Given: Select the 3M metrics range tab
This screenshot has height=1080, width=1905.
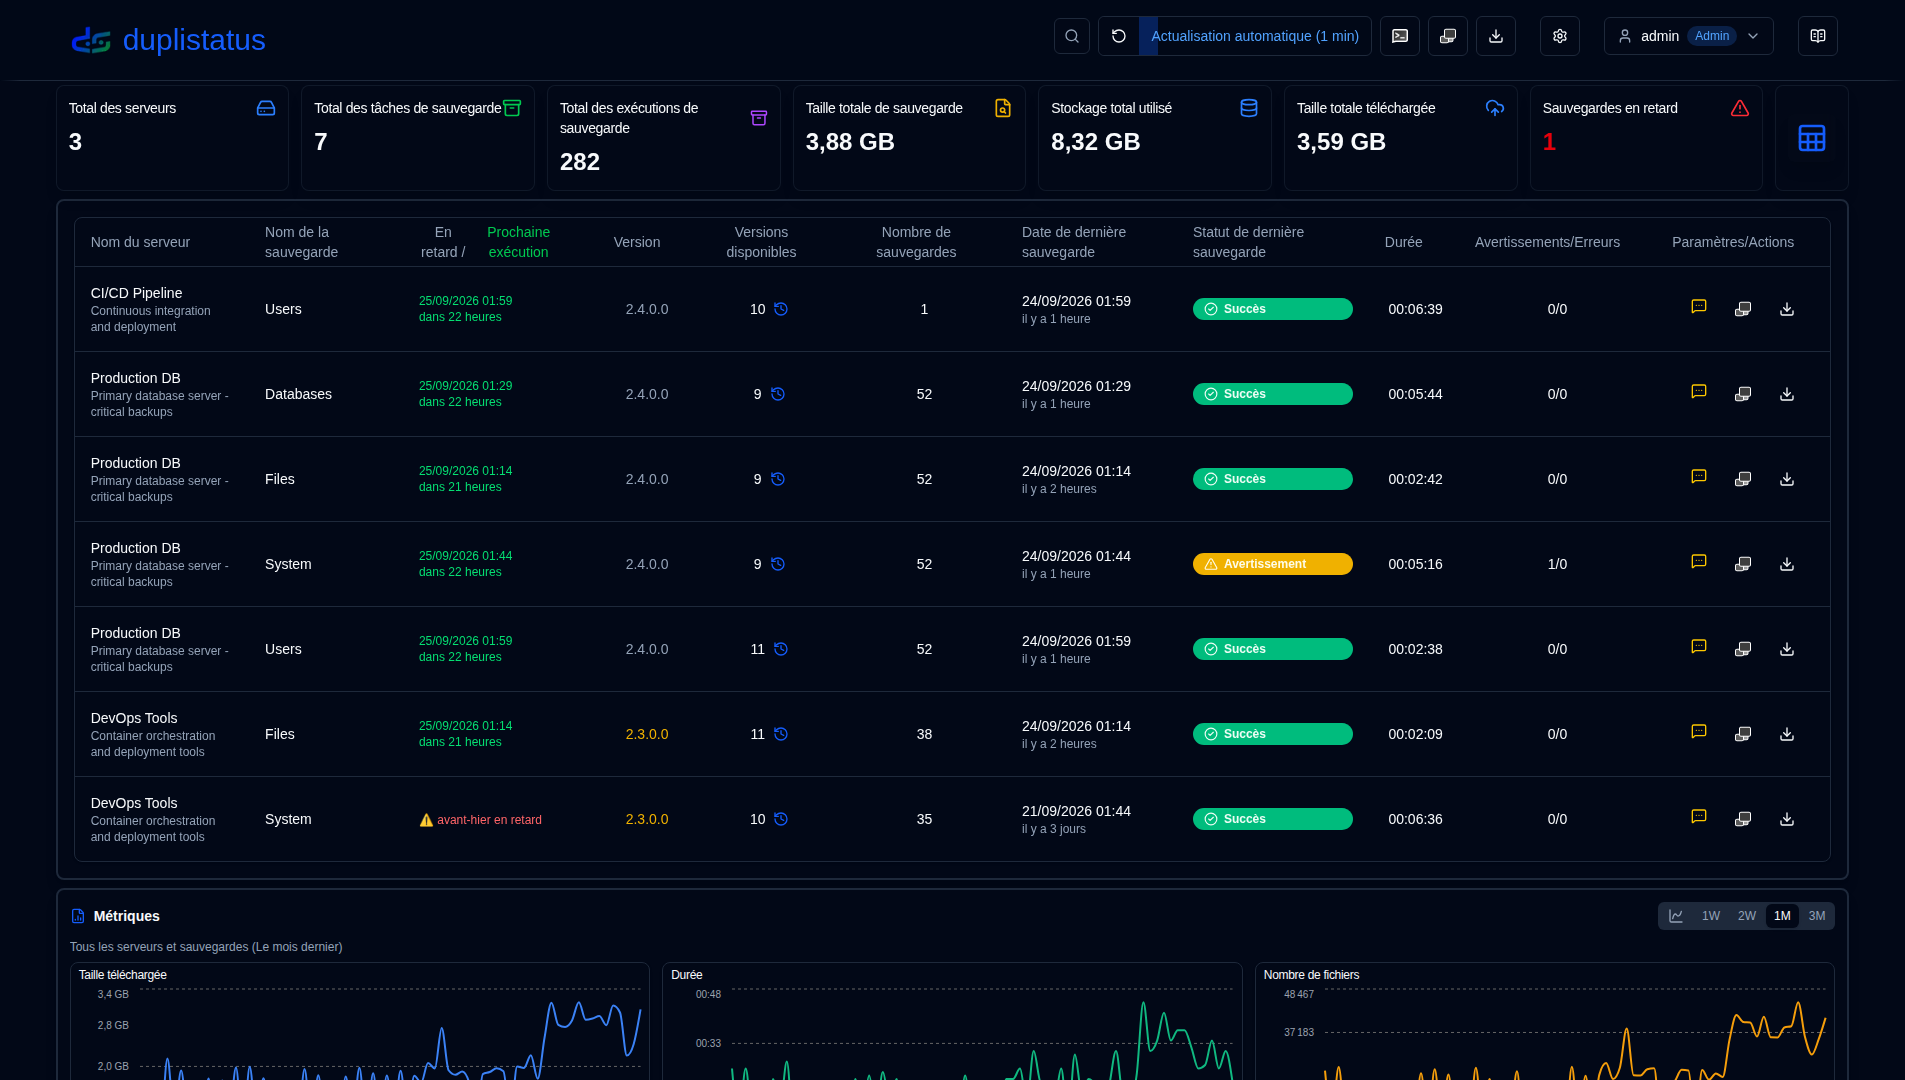Looking at the screenshot, I should pos(1816,916).
